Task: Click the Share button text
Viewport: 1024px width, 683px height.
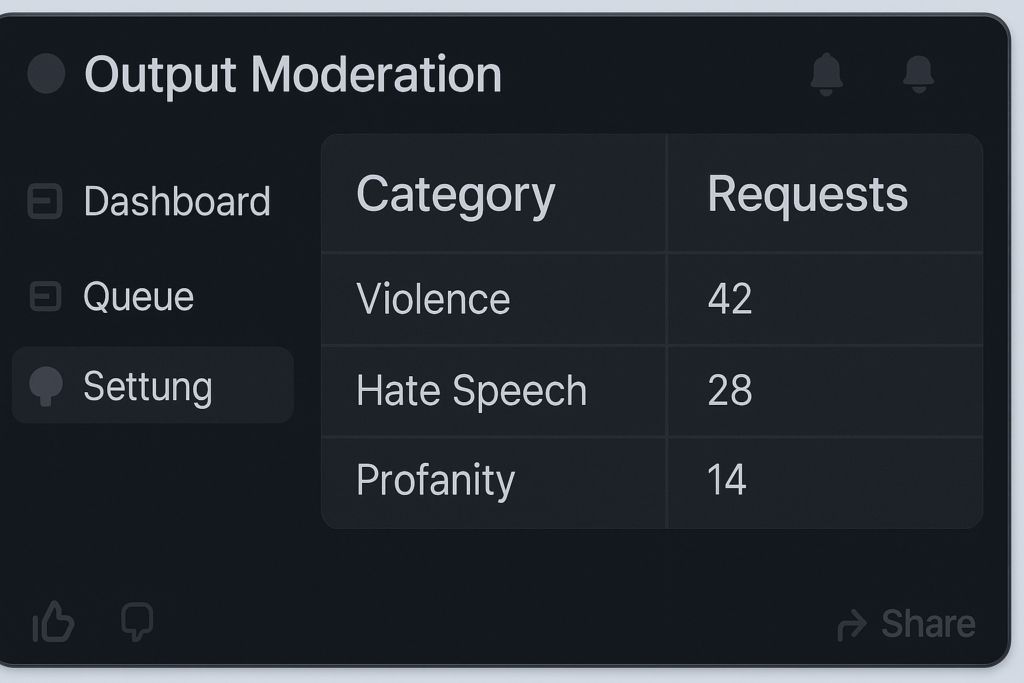Action: 928,624
